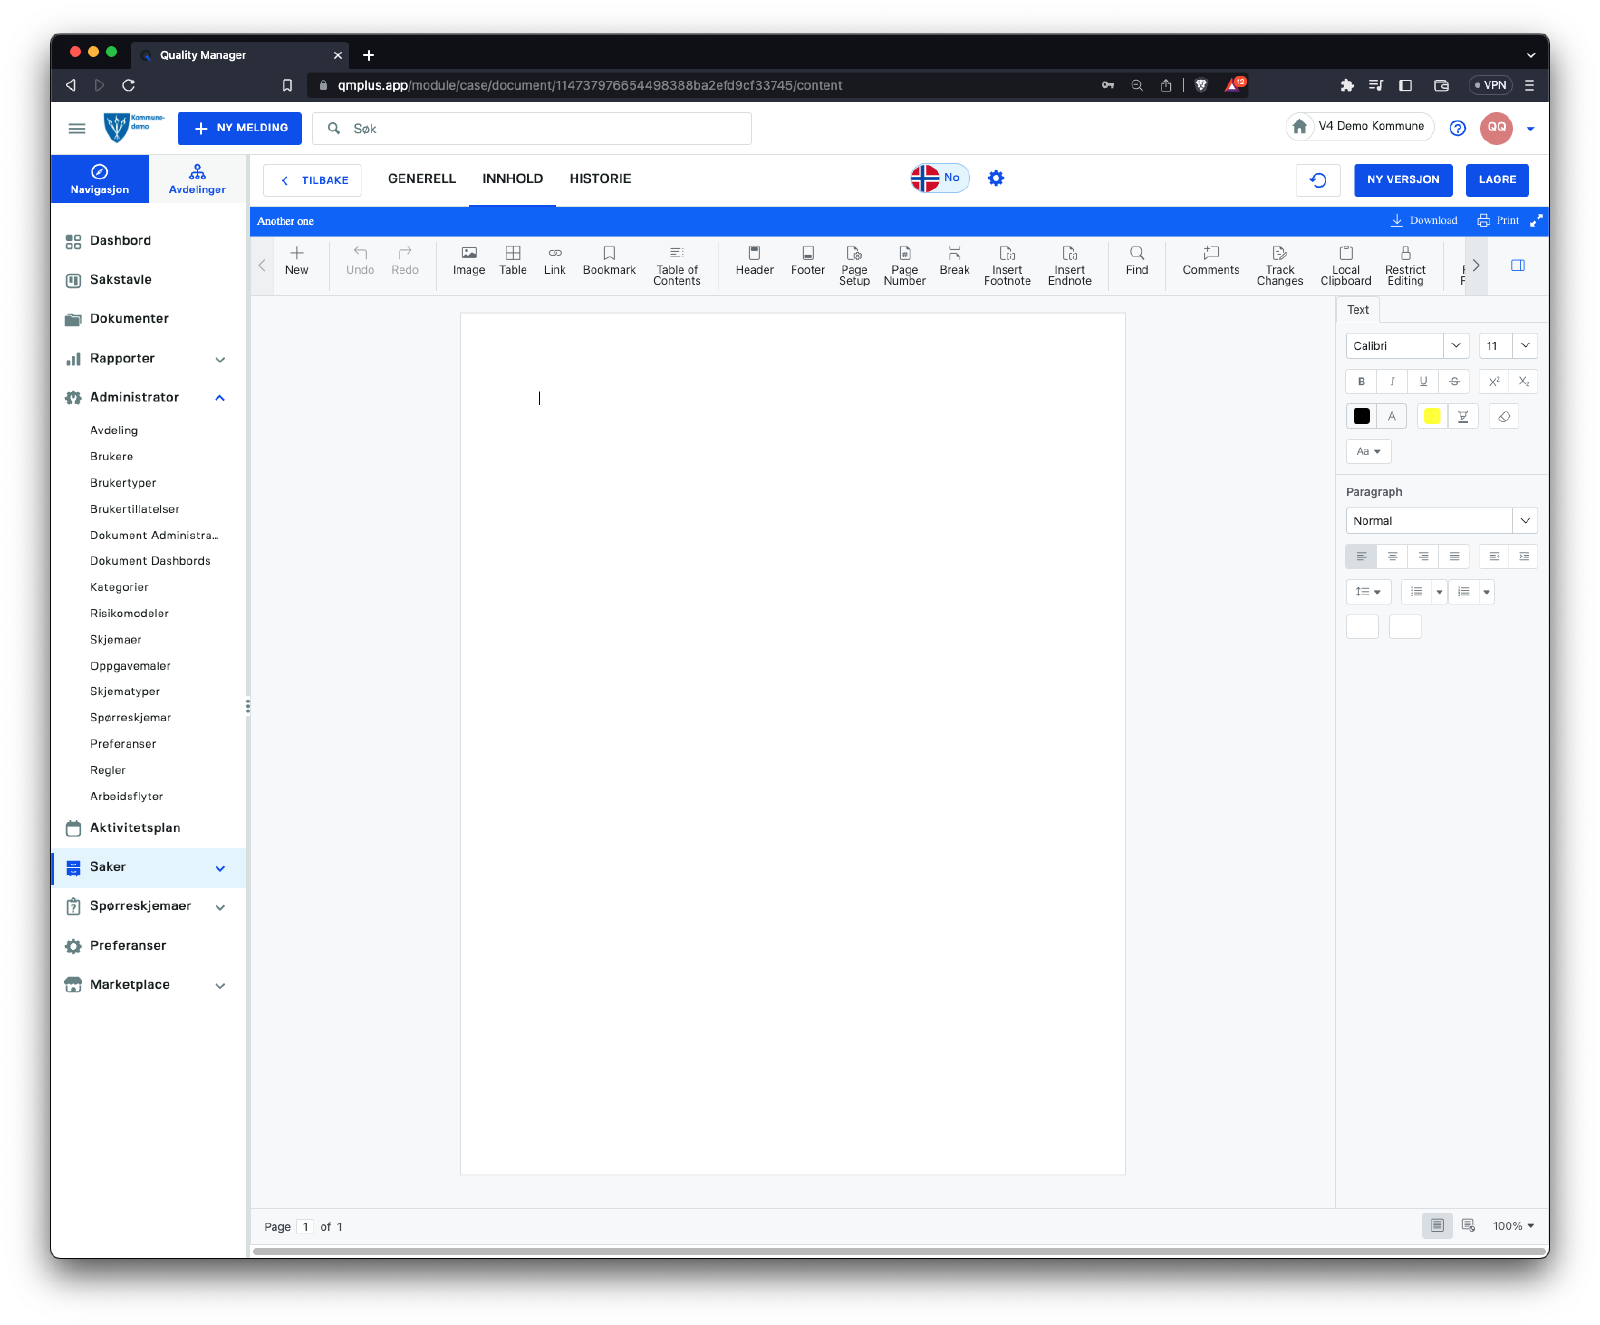This screenshot has width=1600, height=1325.
Task: Toggle bold text formatting
Action: (1361, 382)
